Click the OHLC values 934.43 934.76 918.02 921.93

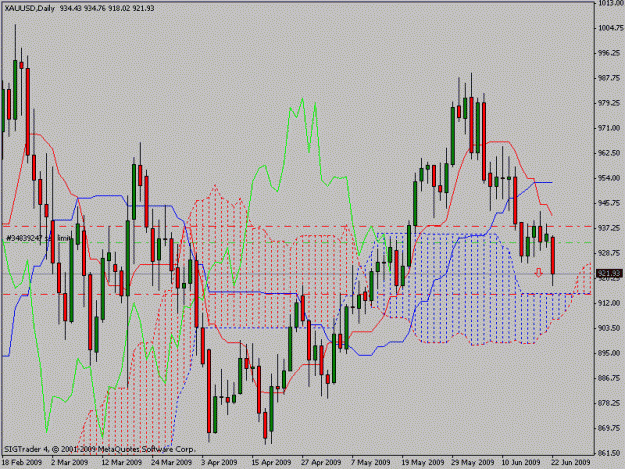(107, 8)
